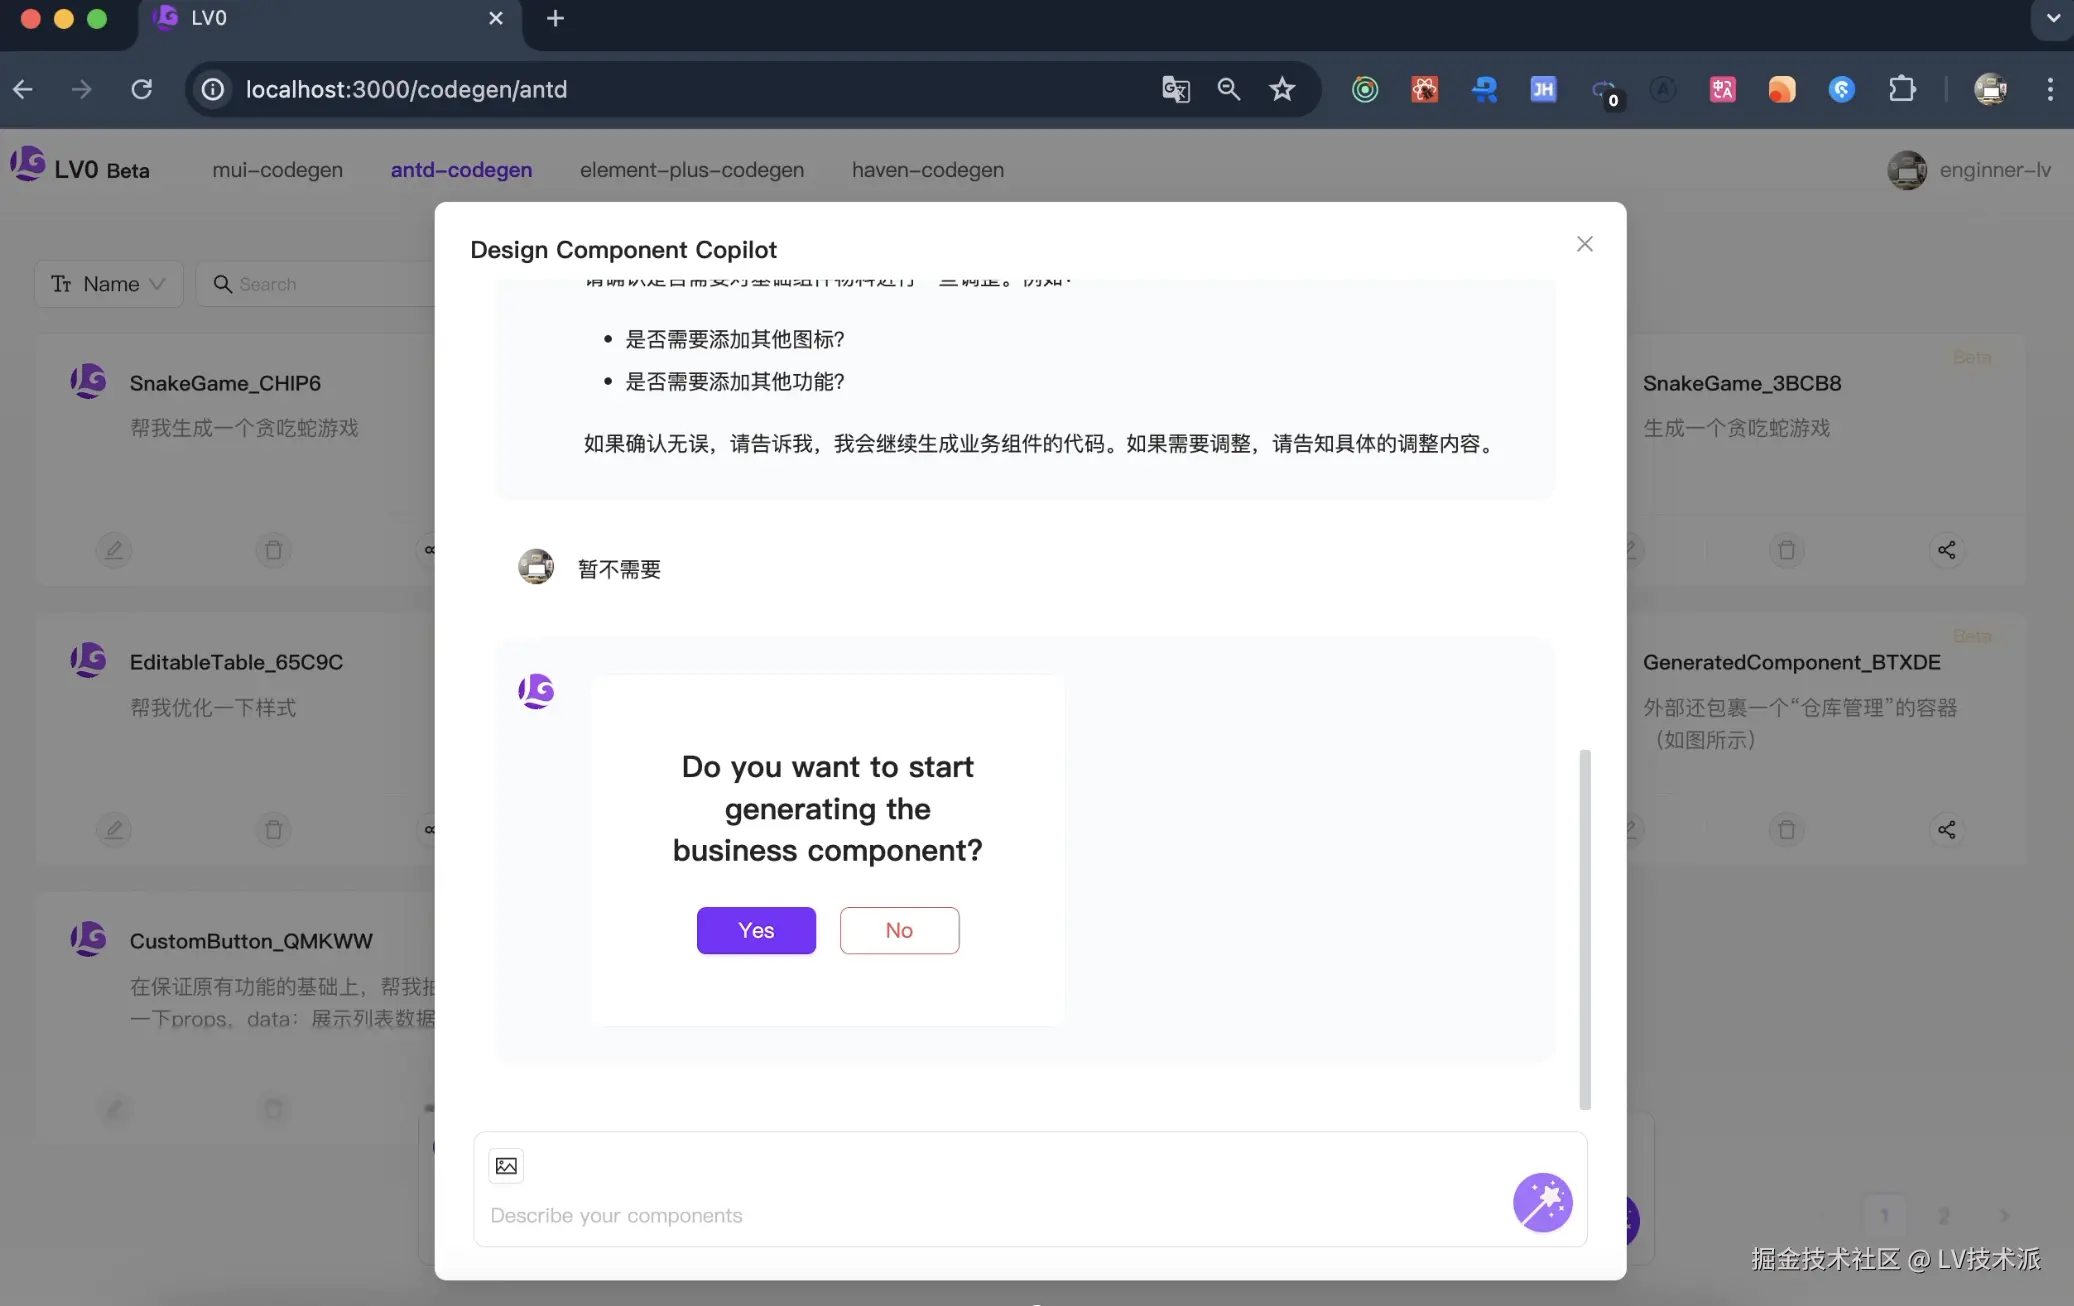2074x1306 pixels.
Task: Bookmark page with star icon
Action: coord(1282,89)
